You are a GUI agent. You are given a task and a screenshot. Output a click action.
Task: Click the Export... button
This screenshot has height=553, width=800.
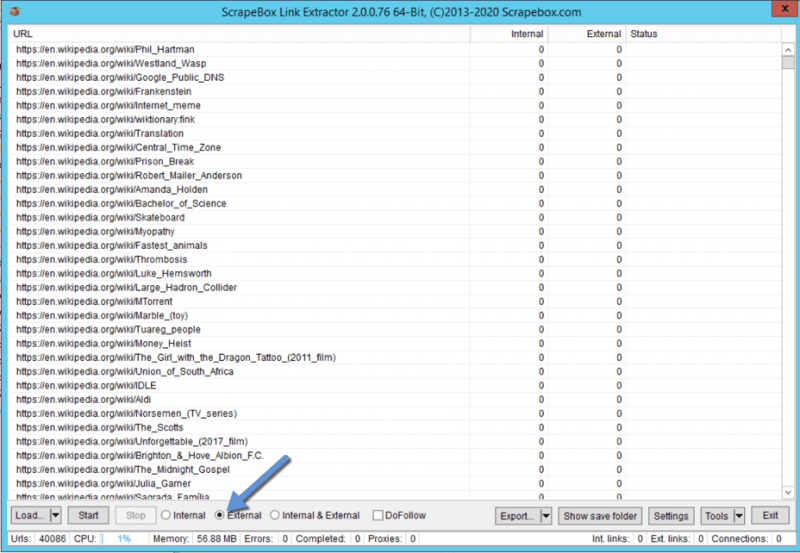coord(517,516)
